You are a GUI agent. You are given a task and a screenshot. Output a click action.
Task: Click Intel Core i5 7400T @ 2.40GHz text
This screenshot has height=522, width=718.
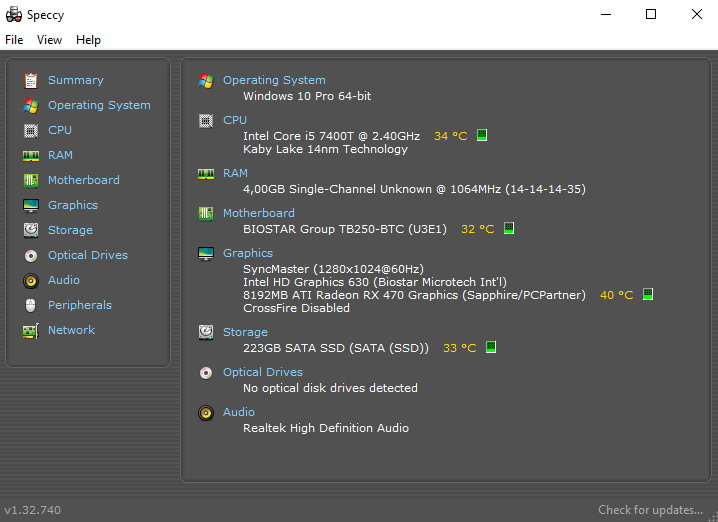[x=332, y=136]
